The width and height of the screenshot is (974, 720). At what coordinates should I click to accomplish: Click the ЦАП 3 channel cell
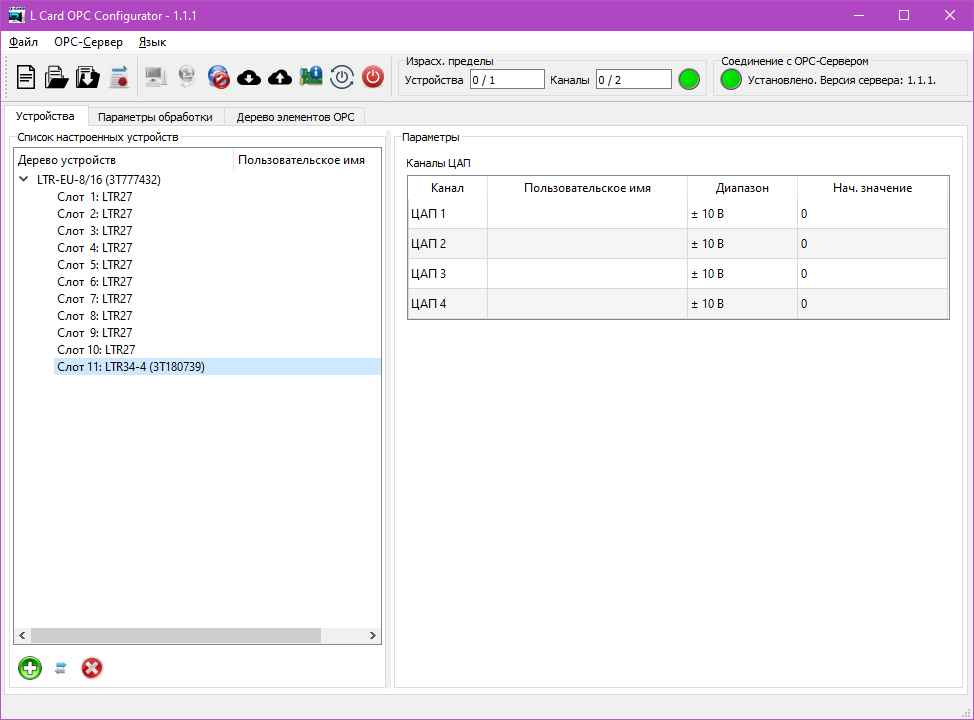[x=448, y=273]
